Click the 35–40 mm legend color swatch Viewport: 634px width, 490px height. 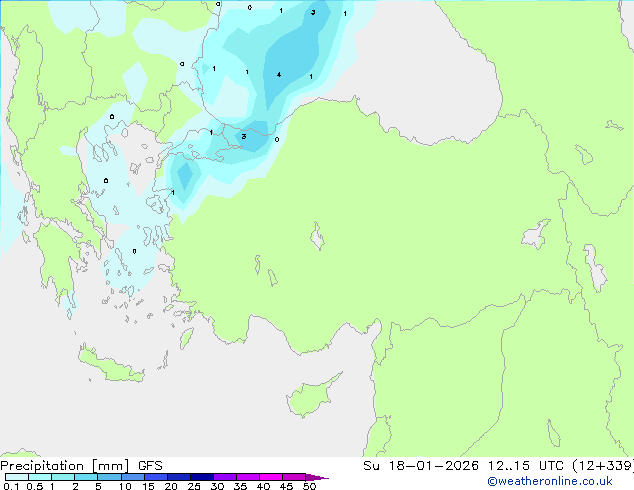pyautogui.click(x=248, y=477)
